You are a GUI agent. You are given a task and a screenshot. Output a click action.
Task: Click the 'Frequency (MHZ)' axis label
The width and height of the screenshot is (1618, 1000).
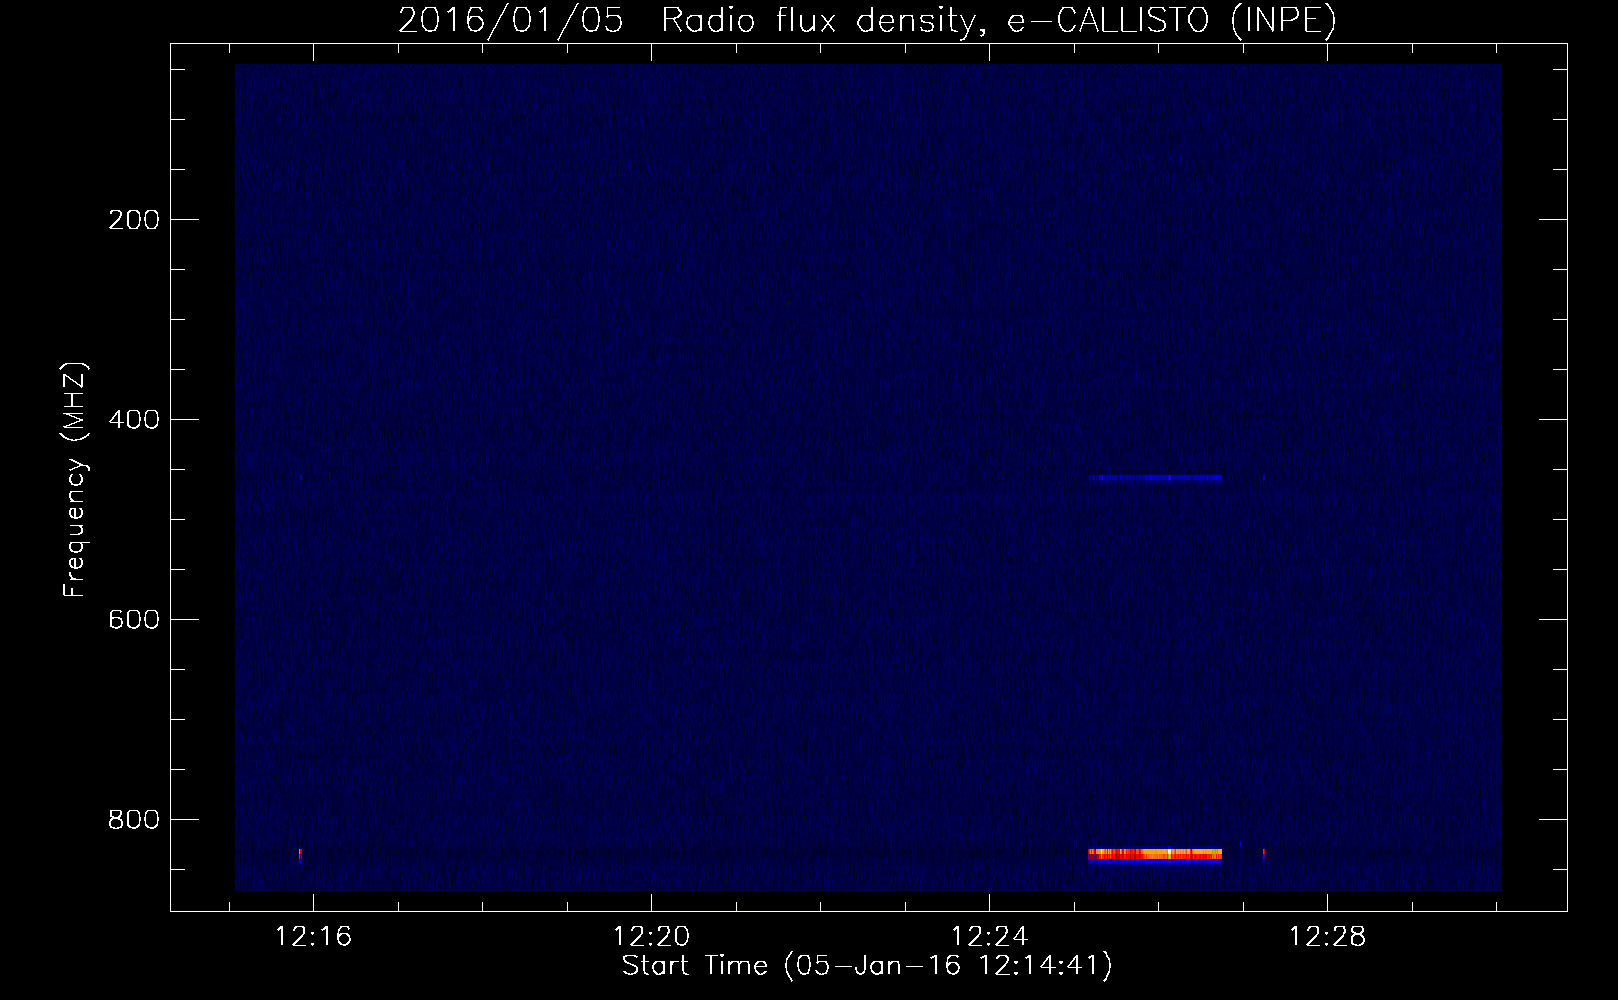[75, 480]
